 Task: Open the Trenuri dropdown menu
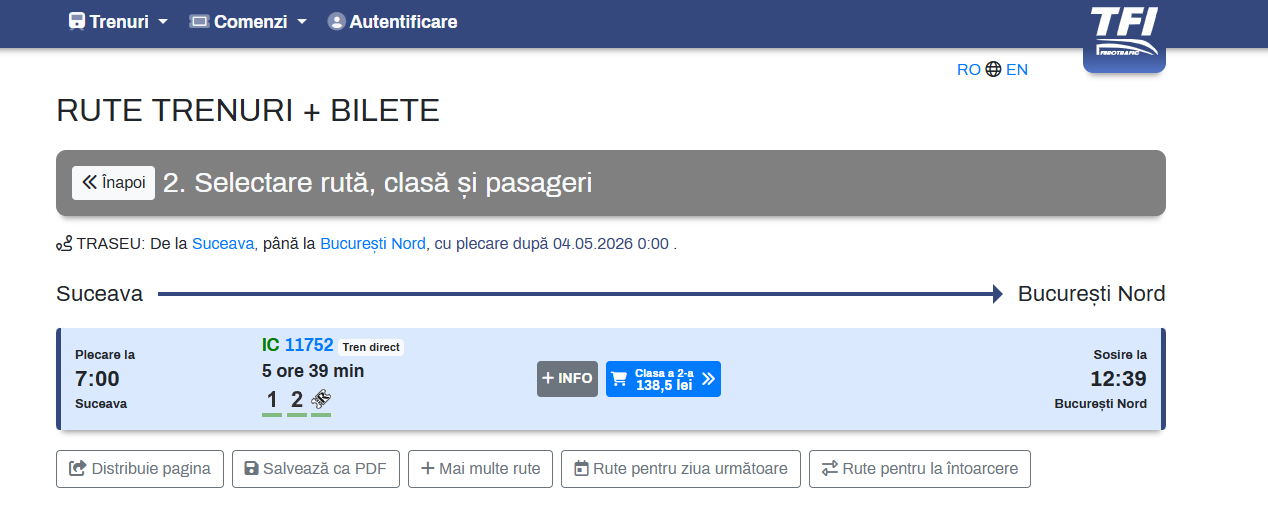click(x=118, y=21)
